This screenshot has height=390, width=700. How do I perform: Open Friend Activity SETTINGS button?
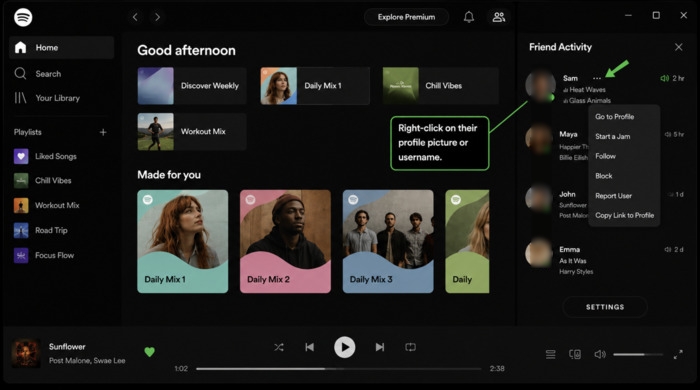(x=605, y=307)
